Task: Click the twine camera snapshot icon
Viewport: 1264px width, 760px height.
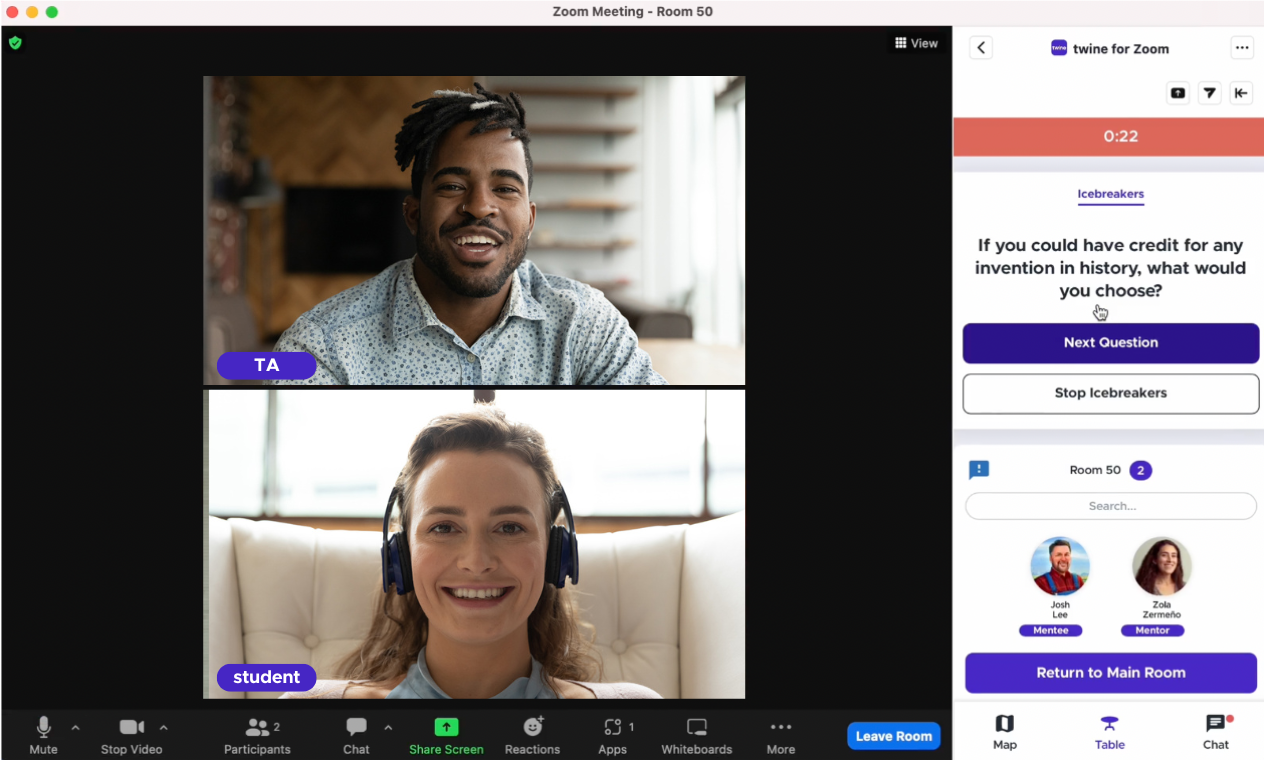Action: click(x=1178, y=93)
